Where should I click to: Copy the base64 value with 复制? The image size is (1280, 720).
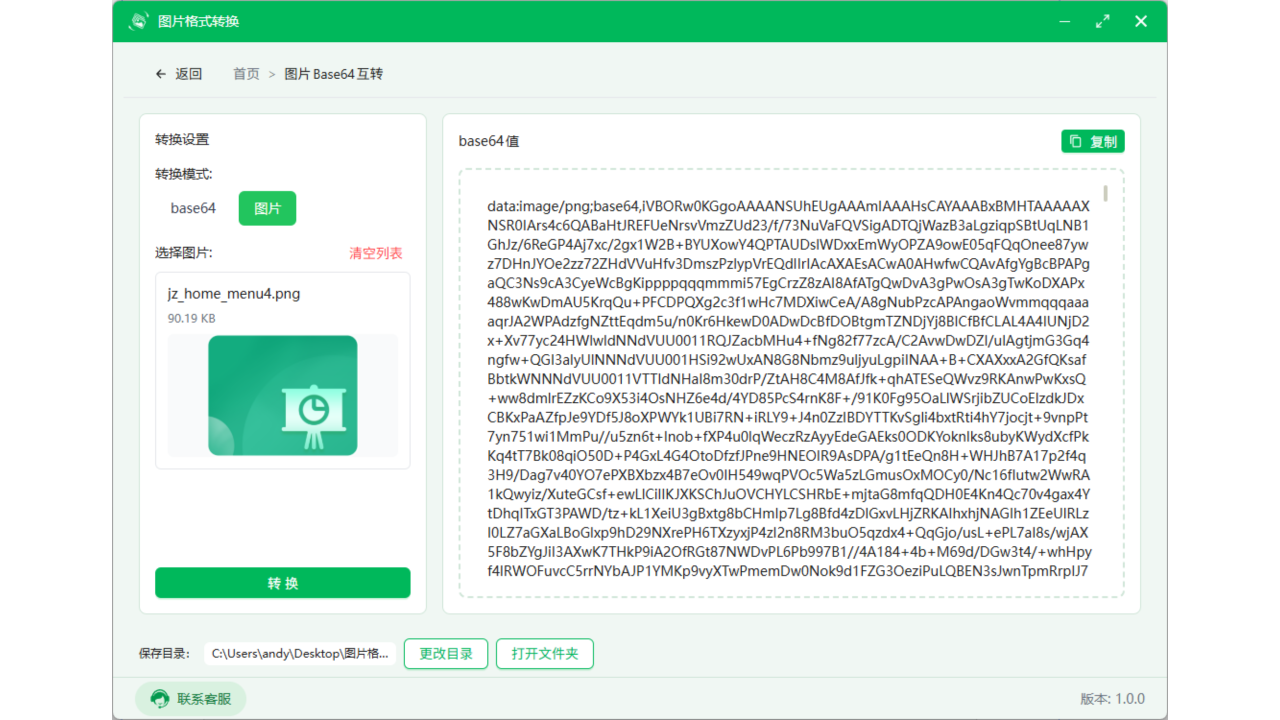pyautogui.click(x=1092, y=142)
